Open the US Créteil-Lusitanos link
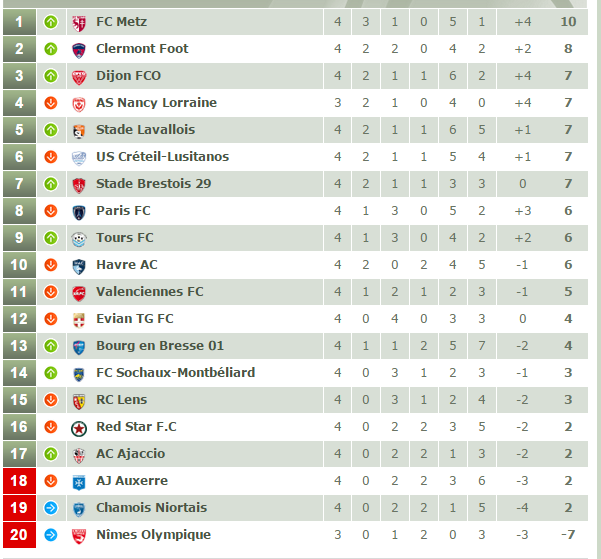Image resolution: width=601 pixels, height=559 pixels. tap(163, 157)
